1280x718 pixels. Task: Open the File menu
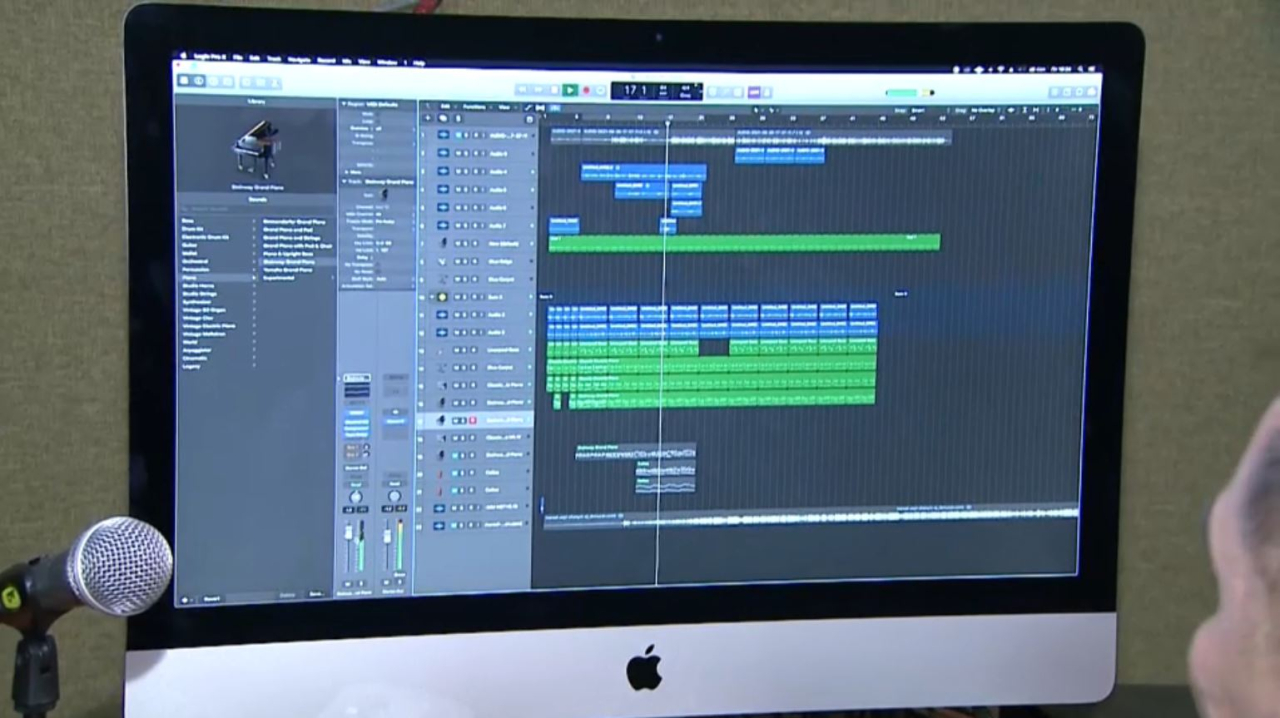[238, 60]
